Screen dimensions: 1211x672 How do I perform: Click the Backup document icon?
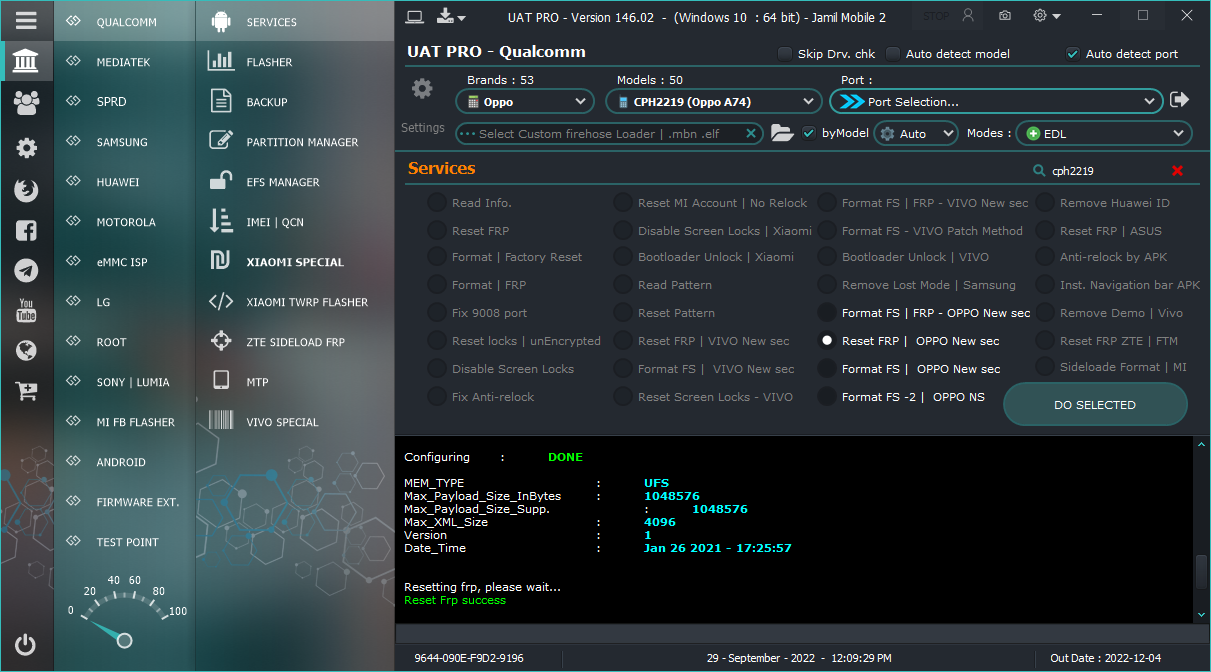pyautogui.click(x=221, y=101)
